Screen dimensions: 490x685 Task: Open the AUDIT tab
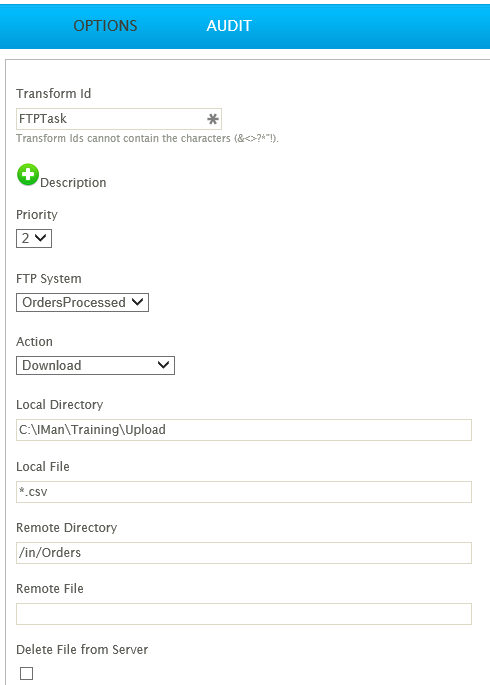click(229, 26)
